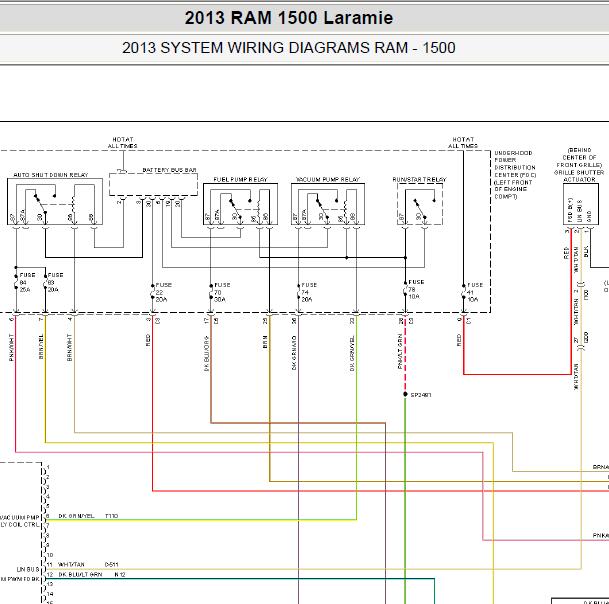The image size is (609, 604).
Task: Click the 'DK BLU/LT GRN' wire label
Action: (80, 574)
